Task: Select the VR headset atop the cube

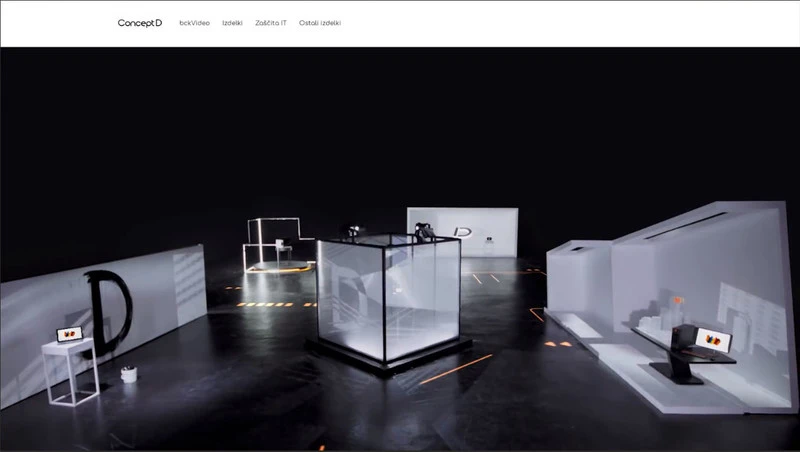Action: point(424,231)
